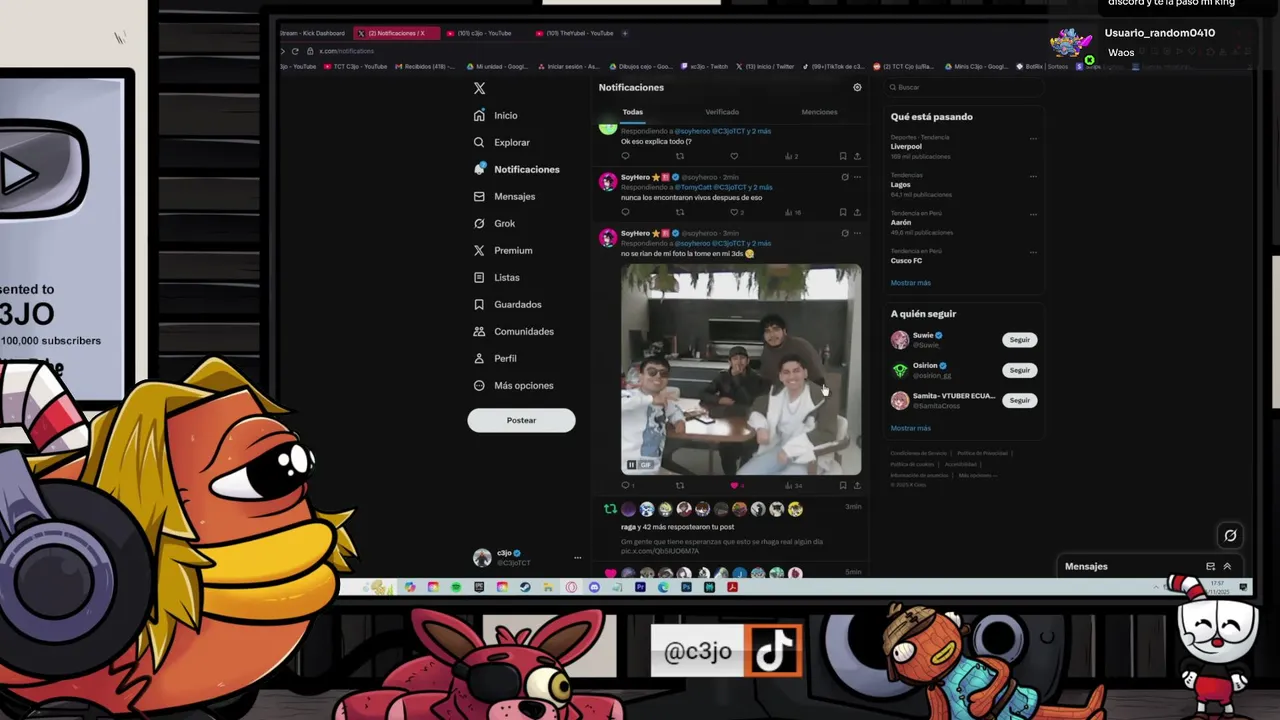Open Mensajes in the sidebar

tap(505, 196)
